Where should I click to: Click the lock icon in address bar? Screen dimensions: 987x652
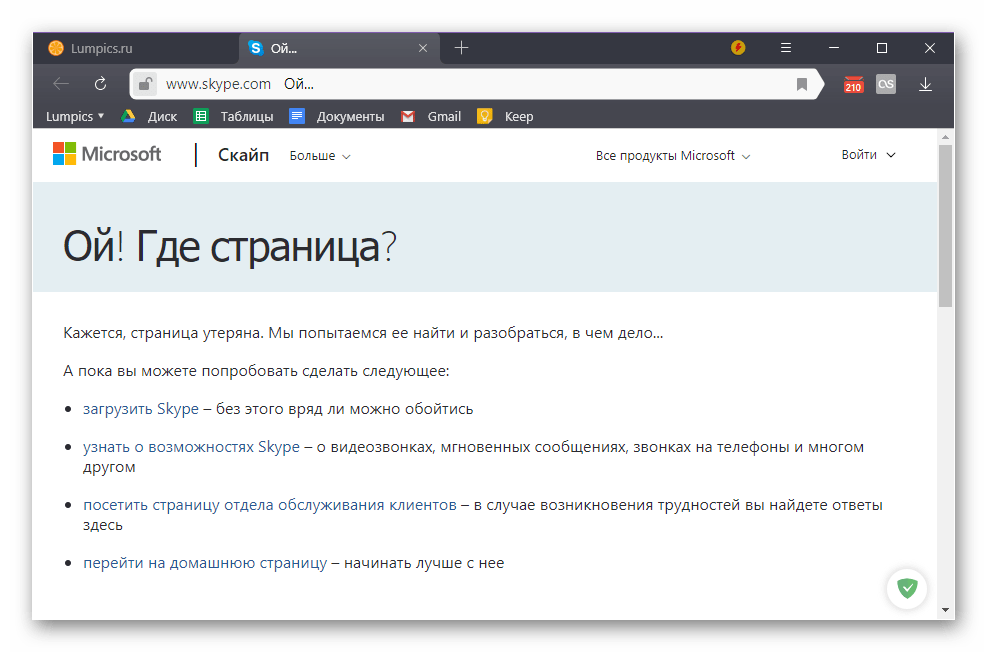tap(145, 85)
